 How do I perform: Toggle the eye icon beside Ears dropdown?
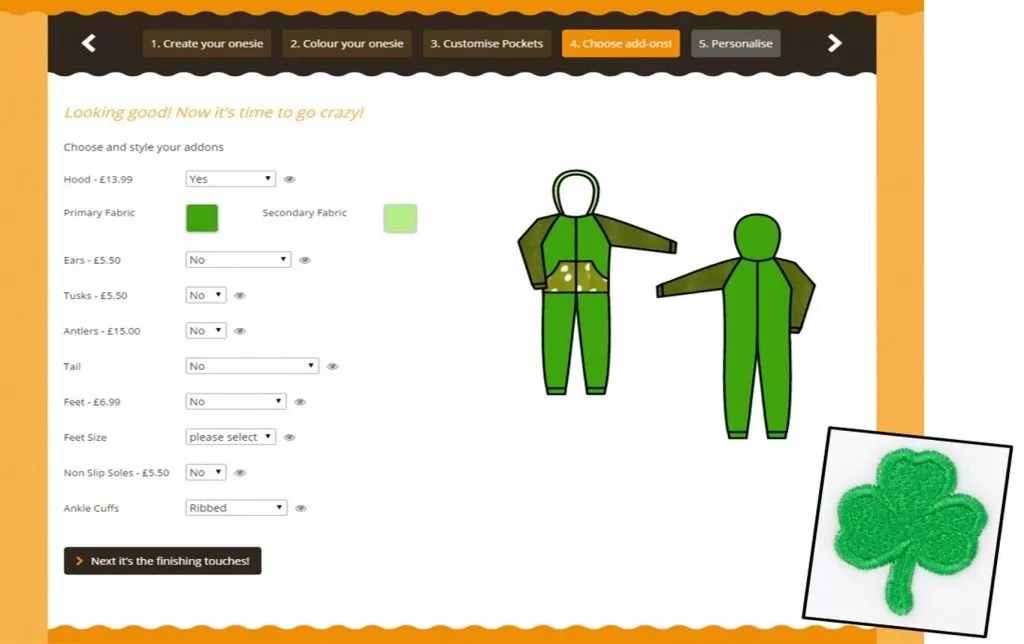pyautogui.click(x=305, y=260)
